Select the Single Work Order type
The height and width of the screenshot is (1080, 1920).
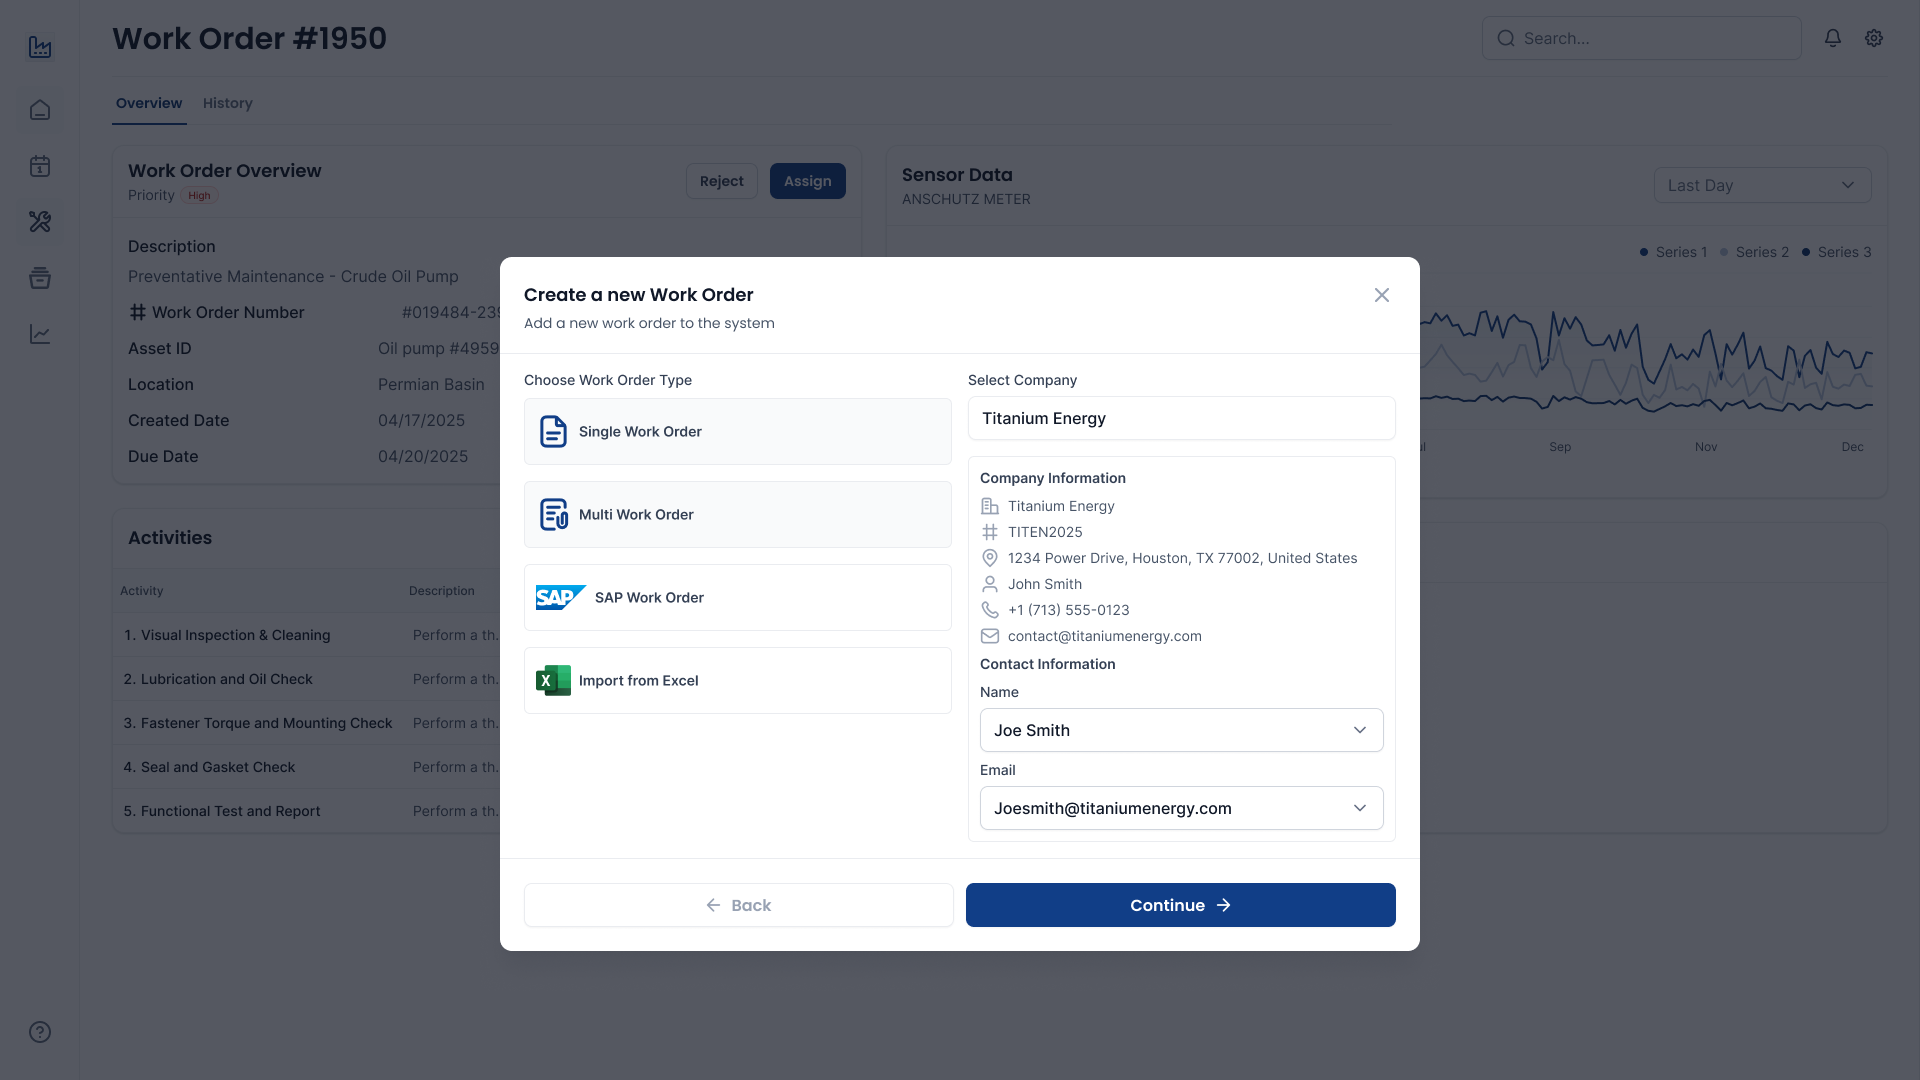(x=737, y=431)
